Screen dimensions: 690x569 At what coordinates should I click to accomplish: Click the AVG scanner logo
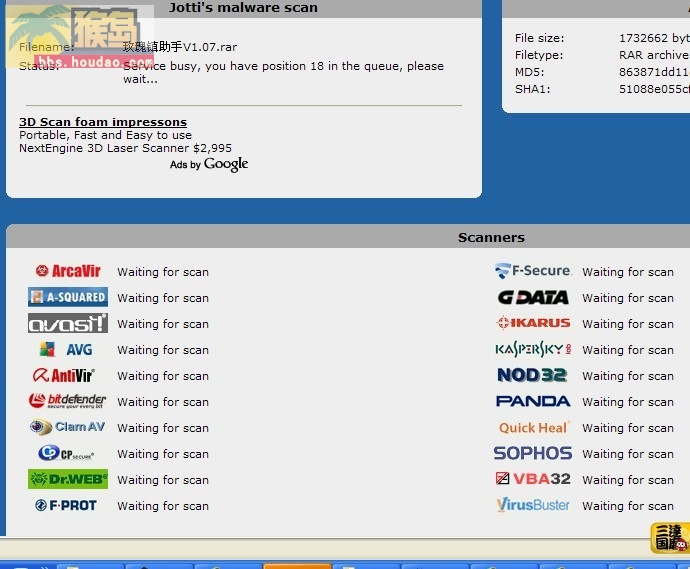click(66, 349)
